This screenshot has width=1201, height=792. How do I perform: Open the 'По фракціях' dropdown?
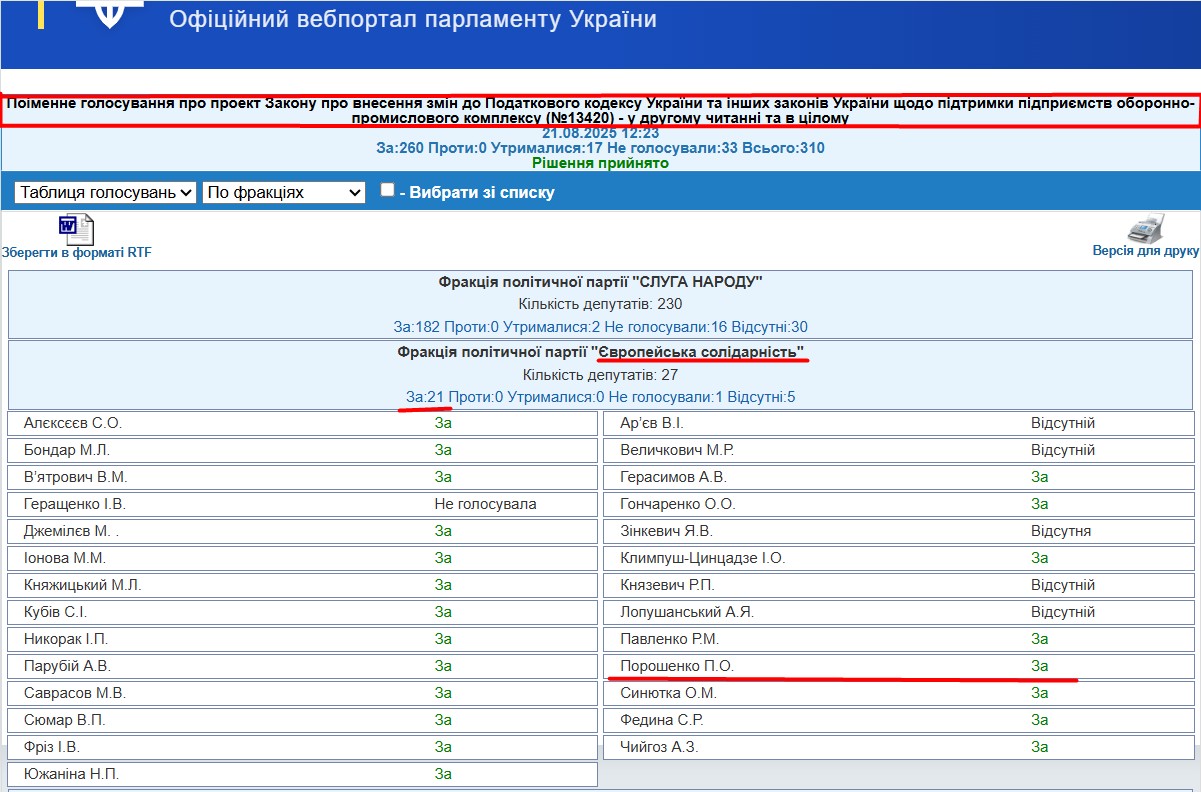(x=284, y=192)
